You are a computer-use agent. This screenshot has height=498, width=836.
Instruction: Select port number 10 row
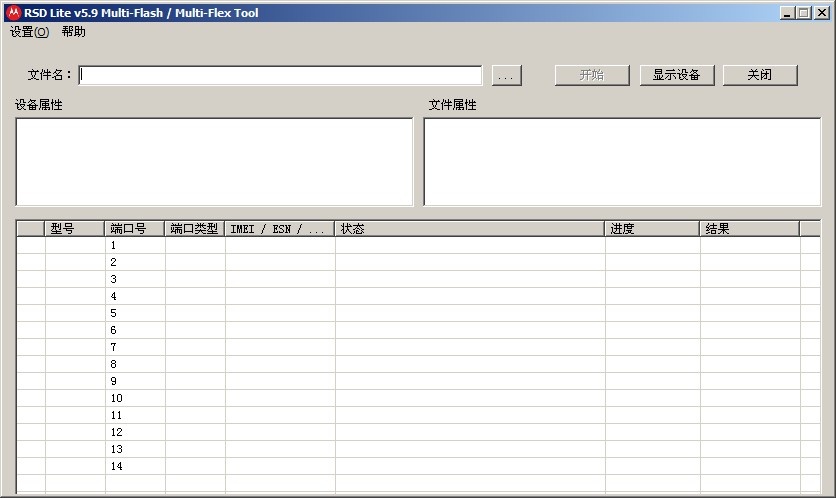click(x=419, y=398)
